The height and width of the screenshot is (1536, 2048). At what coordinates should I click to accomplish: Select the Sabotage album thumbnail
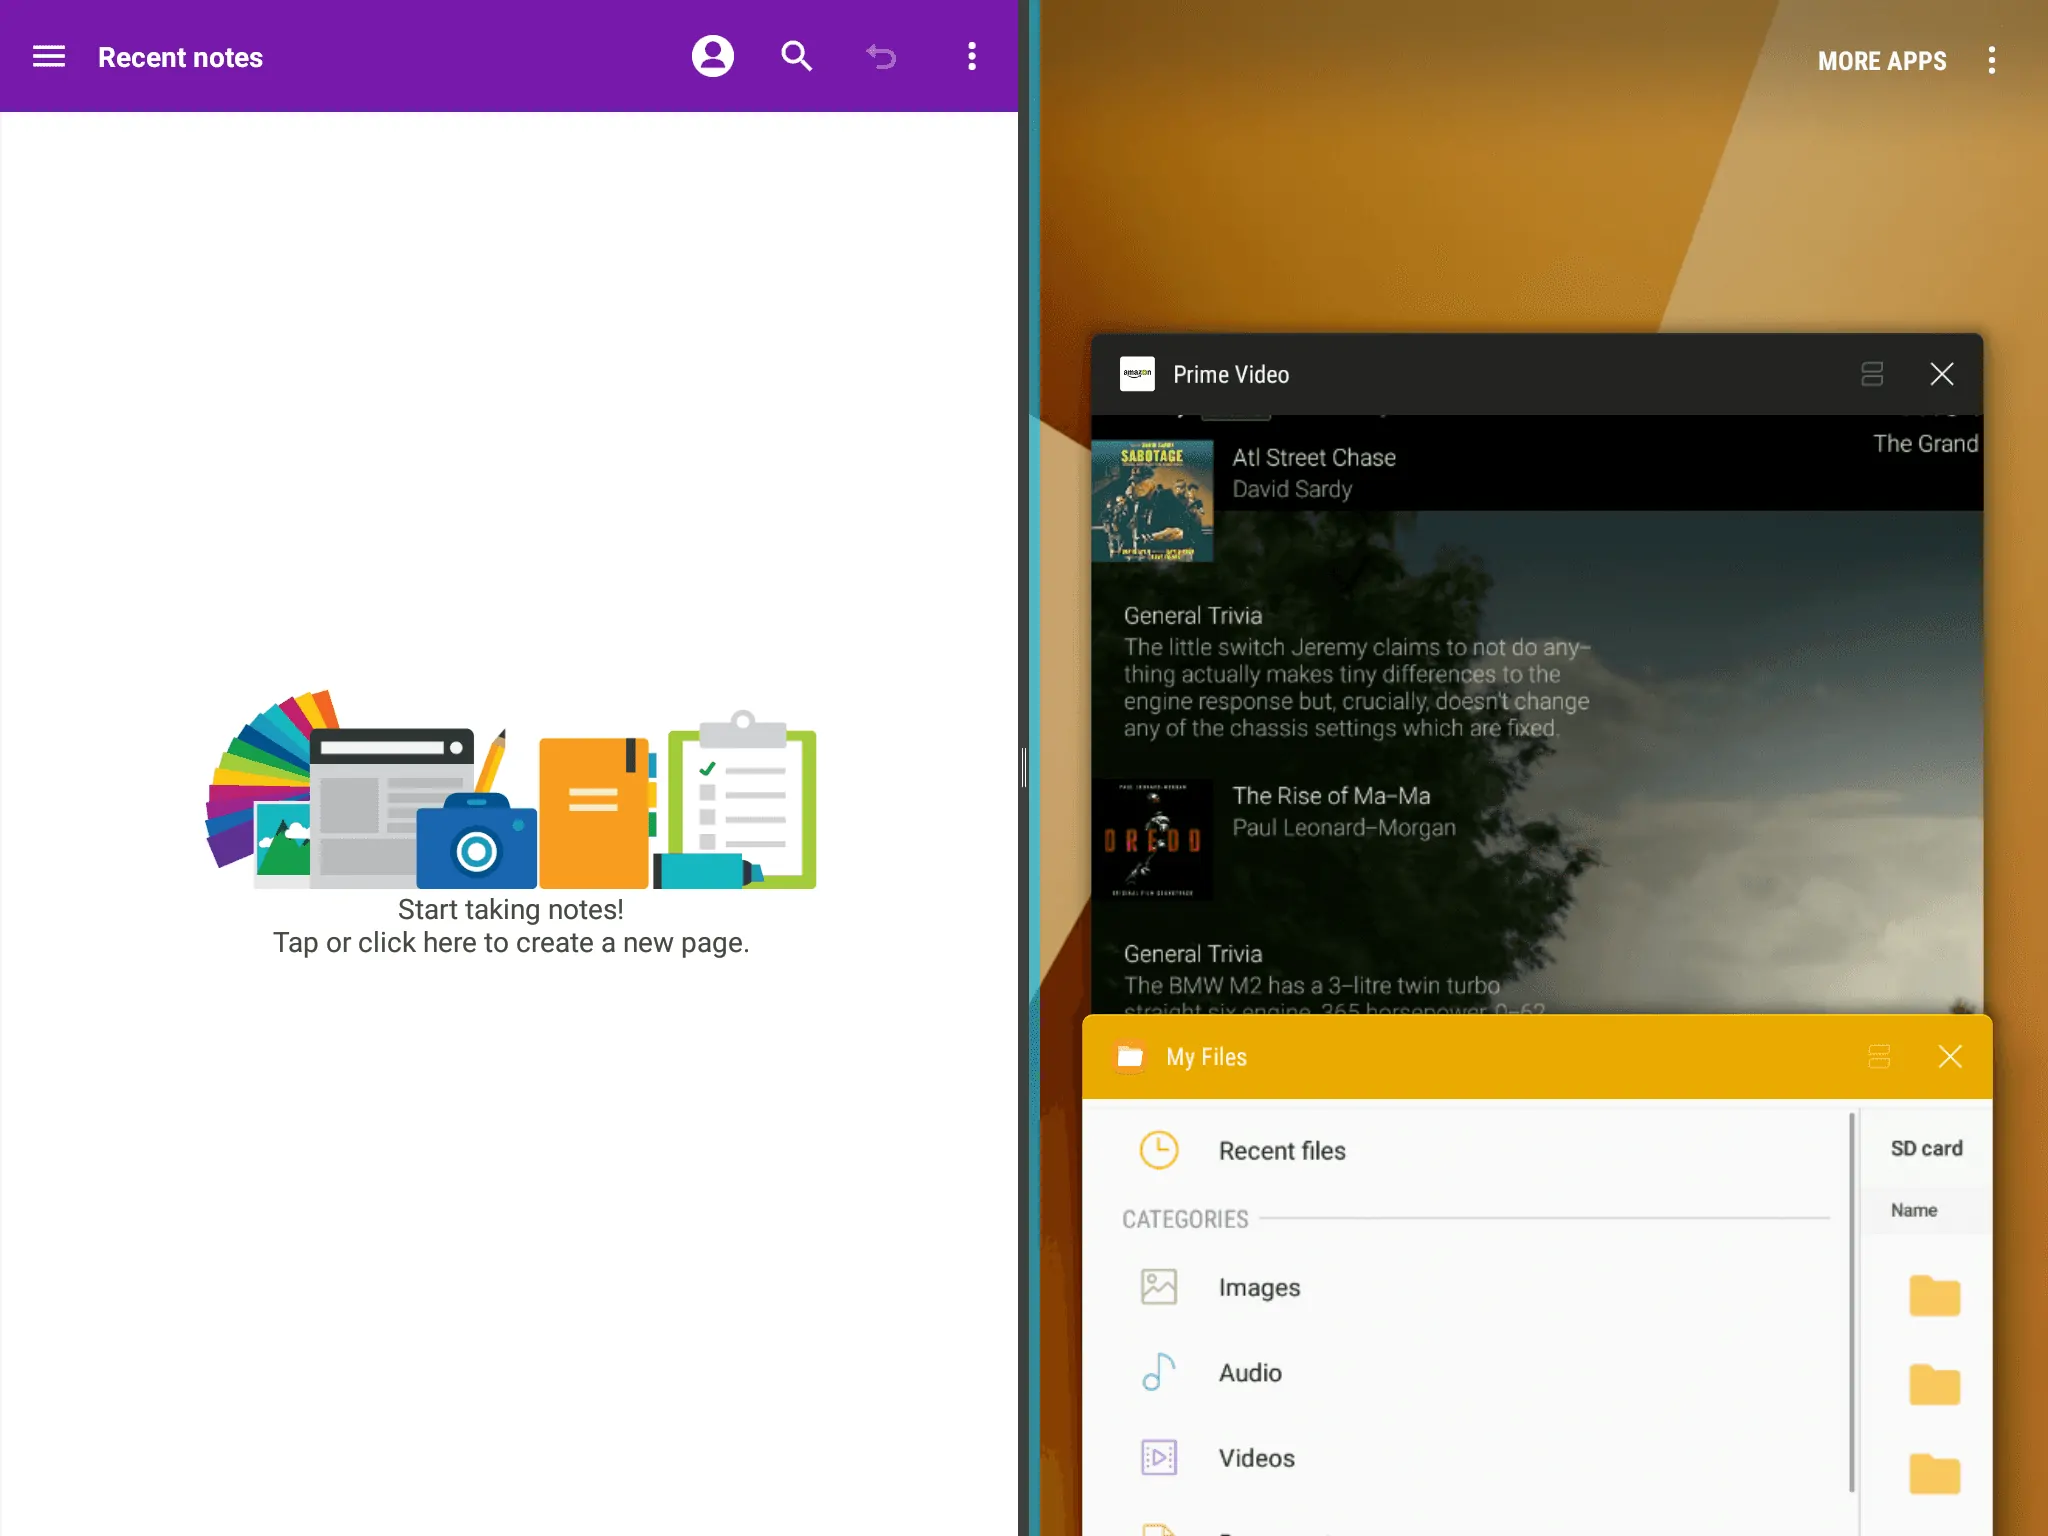click(x=1152, y=500)
